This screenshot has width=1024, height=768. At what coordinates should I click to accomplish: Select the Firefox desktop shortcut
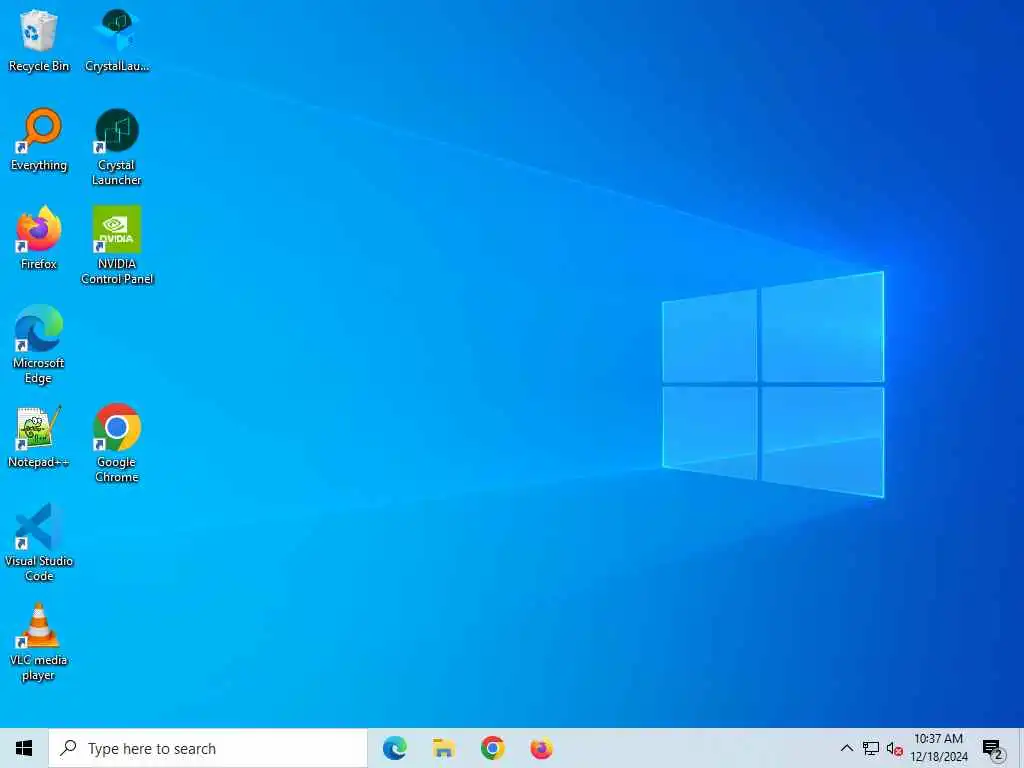39,238
